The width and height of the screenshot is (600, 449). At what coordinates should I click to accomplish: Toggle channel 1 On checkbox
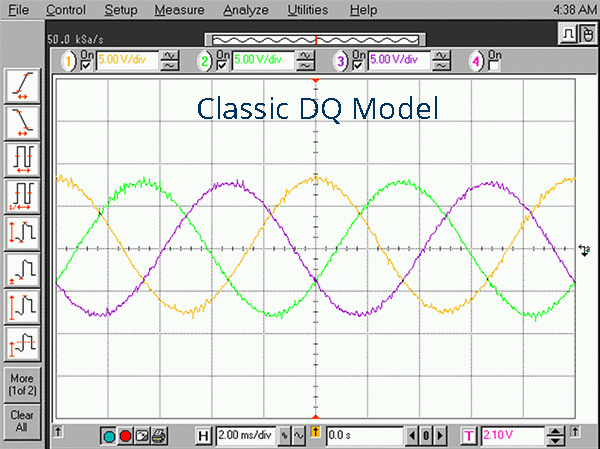(86, 65)
